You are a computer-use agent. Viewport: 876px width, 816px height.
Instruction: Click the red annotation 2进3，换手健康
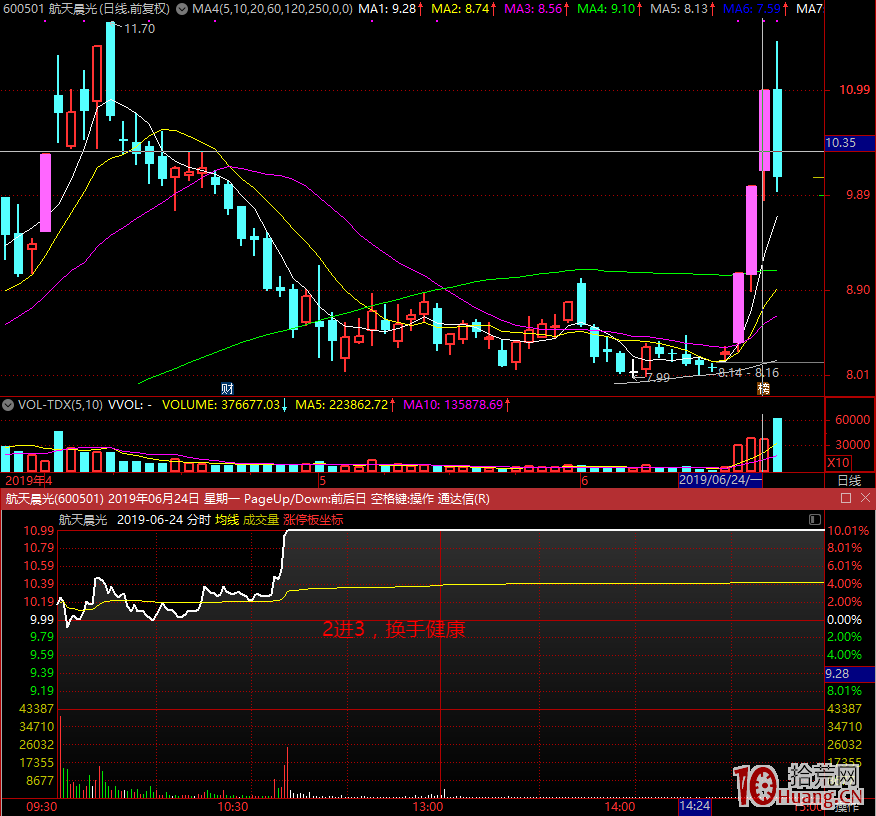394,629
